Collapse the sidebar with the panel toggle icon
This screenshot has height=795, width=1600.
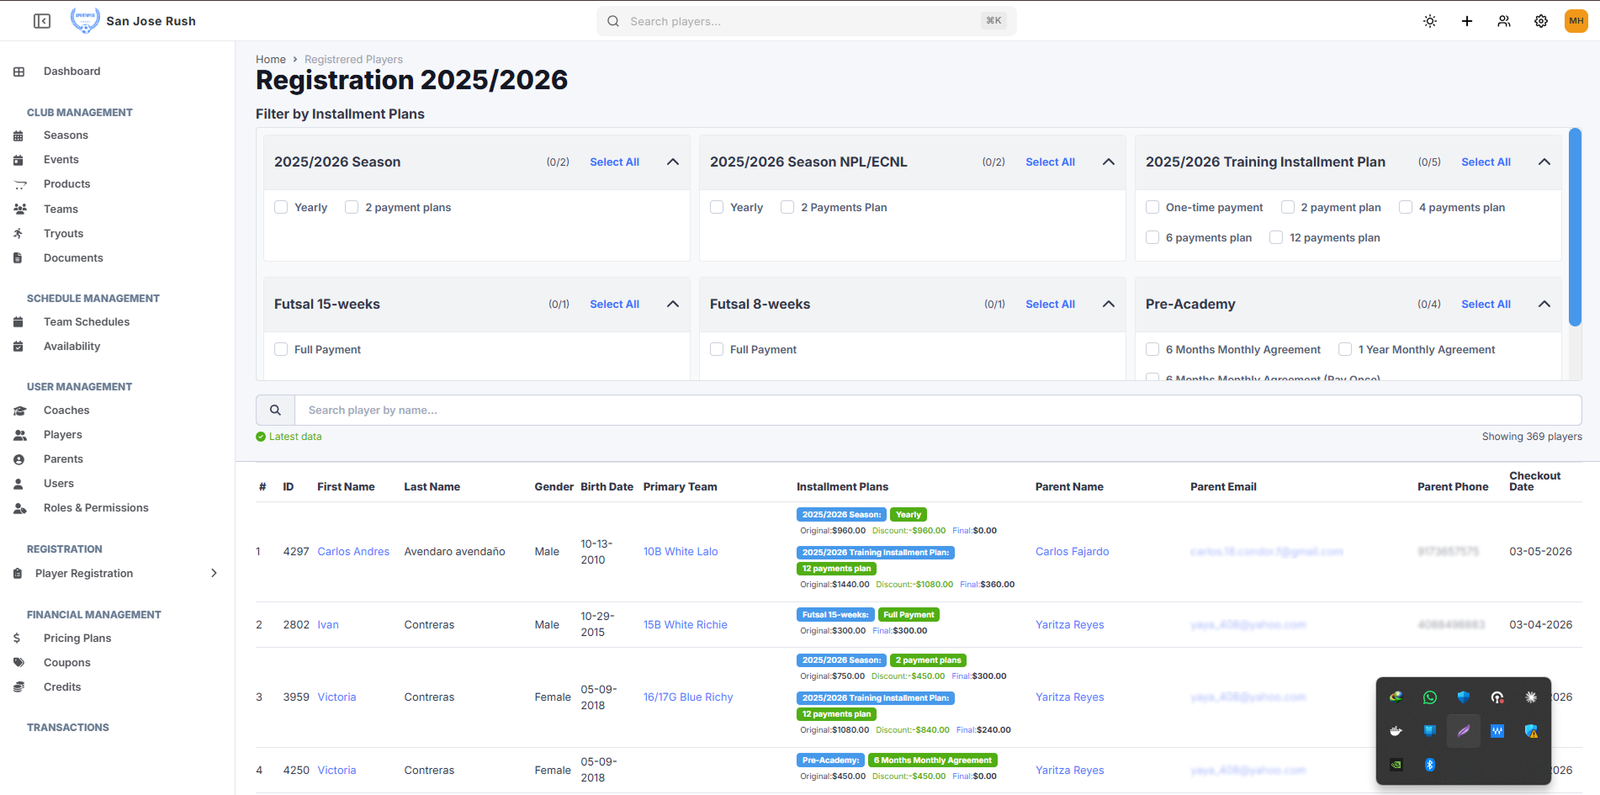[x=42, y=21]
